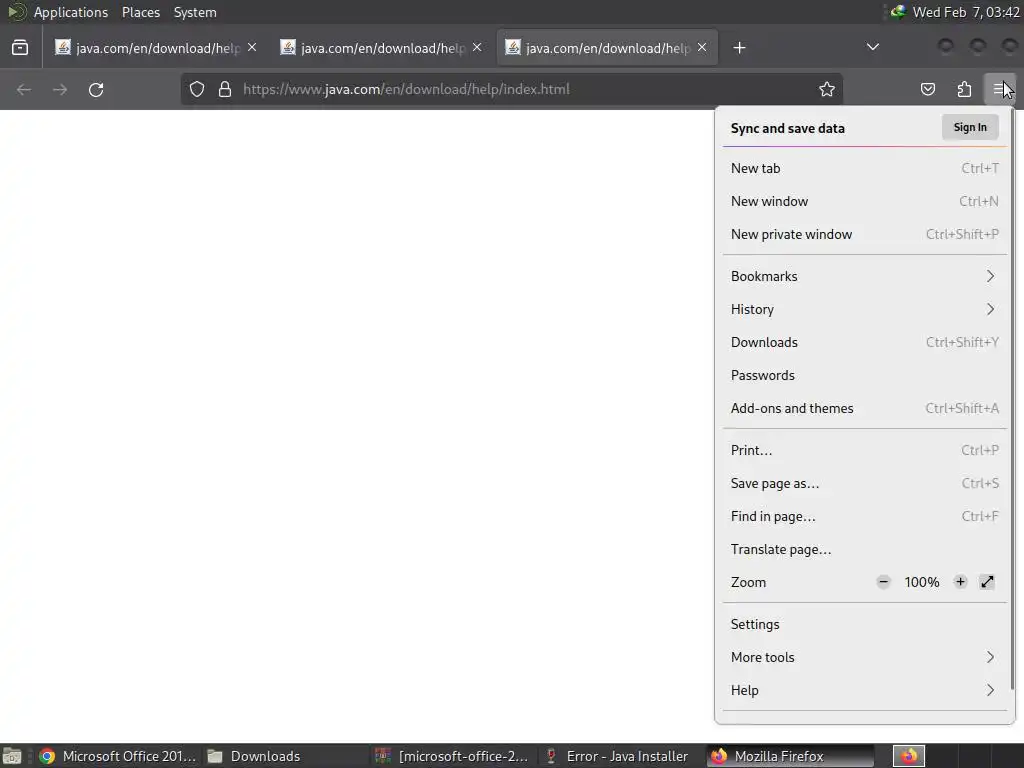The height and width of the screenshot is (768, 1024).
Task: Open the tracking protection shield icon
Action: 197,89
